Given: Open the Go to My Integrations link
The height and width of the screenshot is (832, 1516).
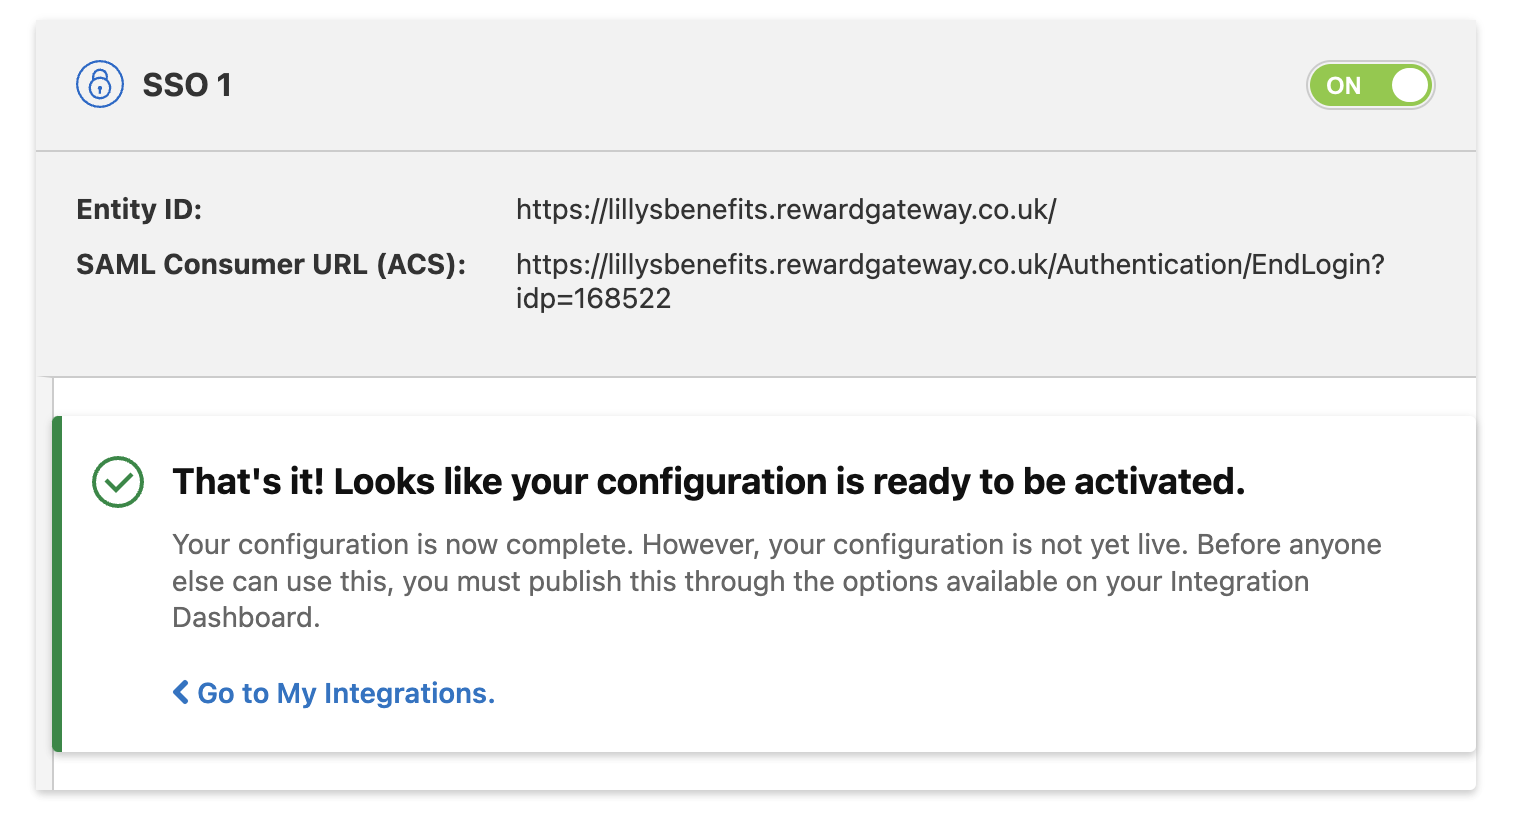Looking at the screenshot, I should pos(346,693).
